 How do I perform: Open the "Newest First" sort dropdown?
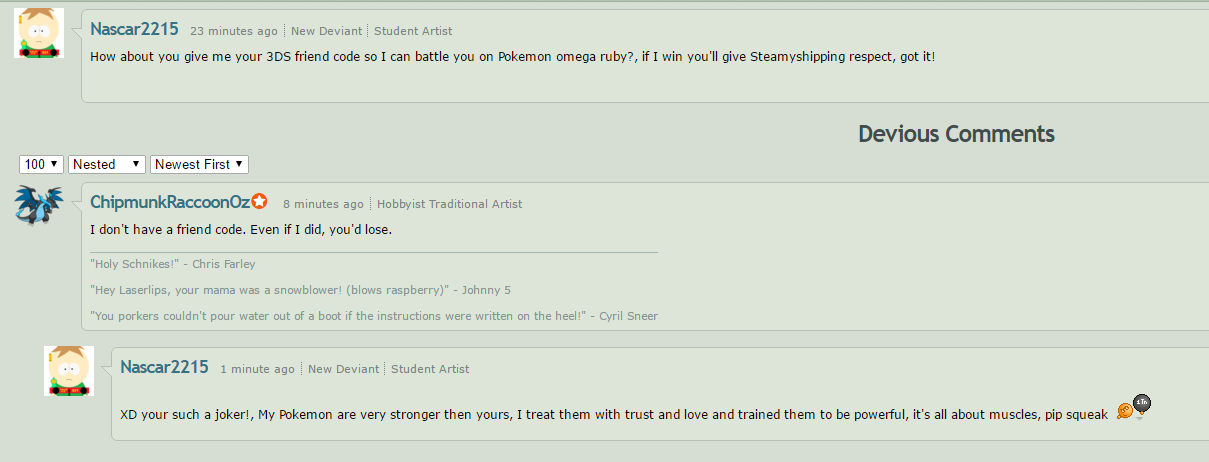click(x=199, y=164)
